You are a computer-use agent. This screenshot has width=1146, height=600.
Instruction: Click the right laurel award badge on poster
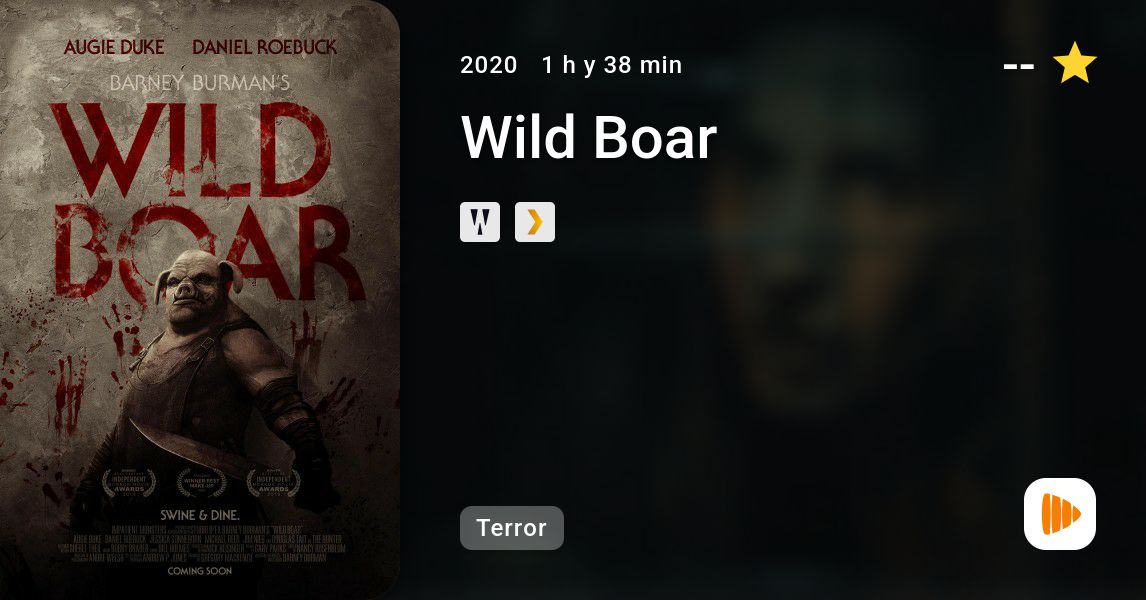point(273,484)
